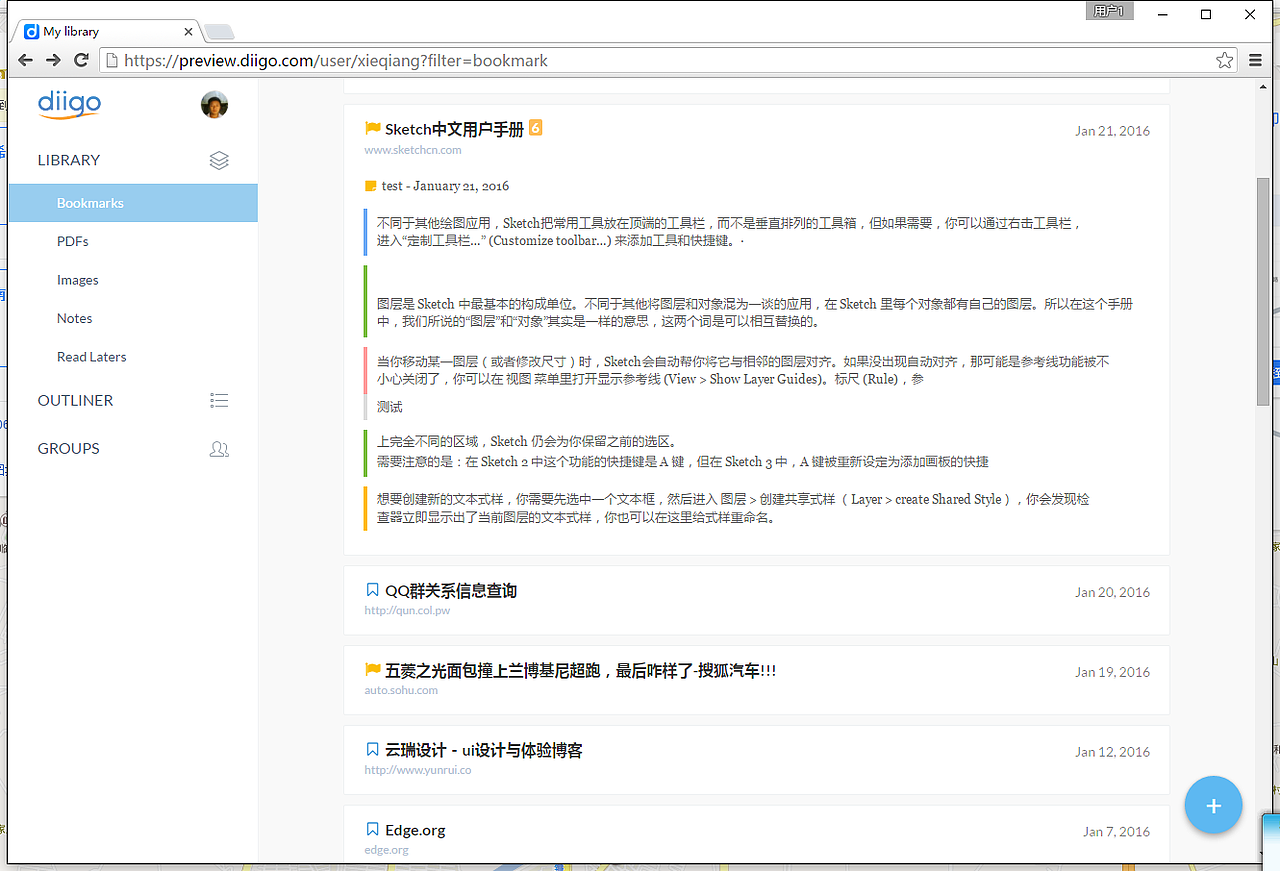Click the Jan 12, 2016 date
The image size is (1280, 871).
pos(1112,752)
